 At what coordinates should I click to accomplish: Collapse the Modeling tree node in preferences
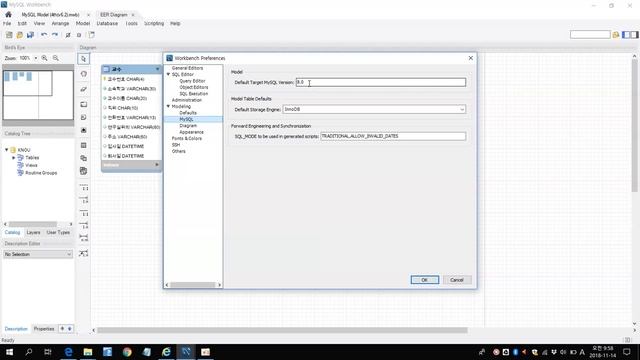pos(168,106)
